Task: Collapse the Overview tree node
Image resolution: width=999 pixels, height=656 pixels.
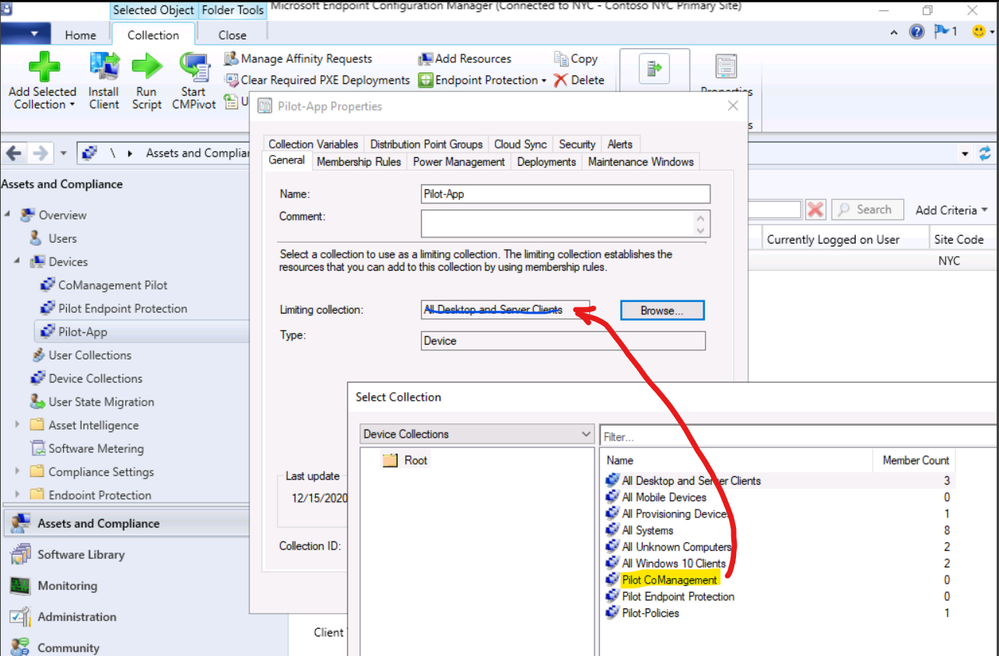Action: [x=8, y=215]
